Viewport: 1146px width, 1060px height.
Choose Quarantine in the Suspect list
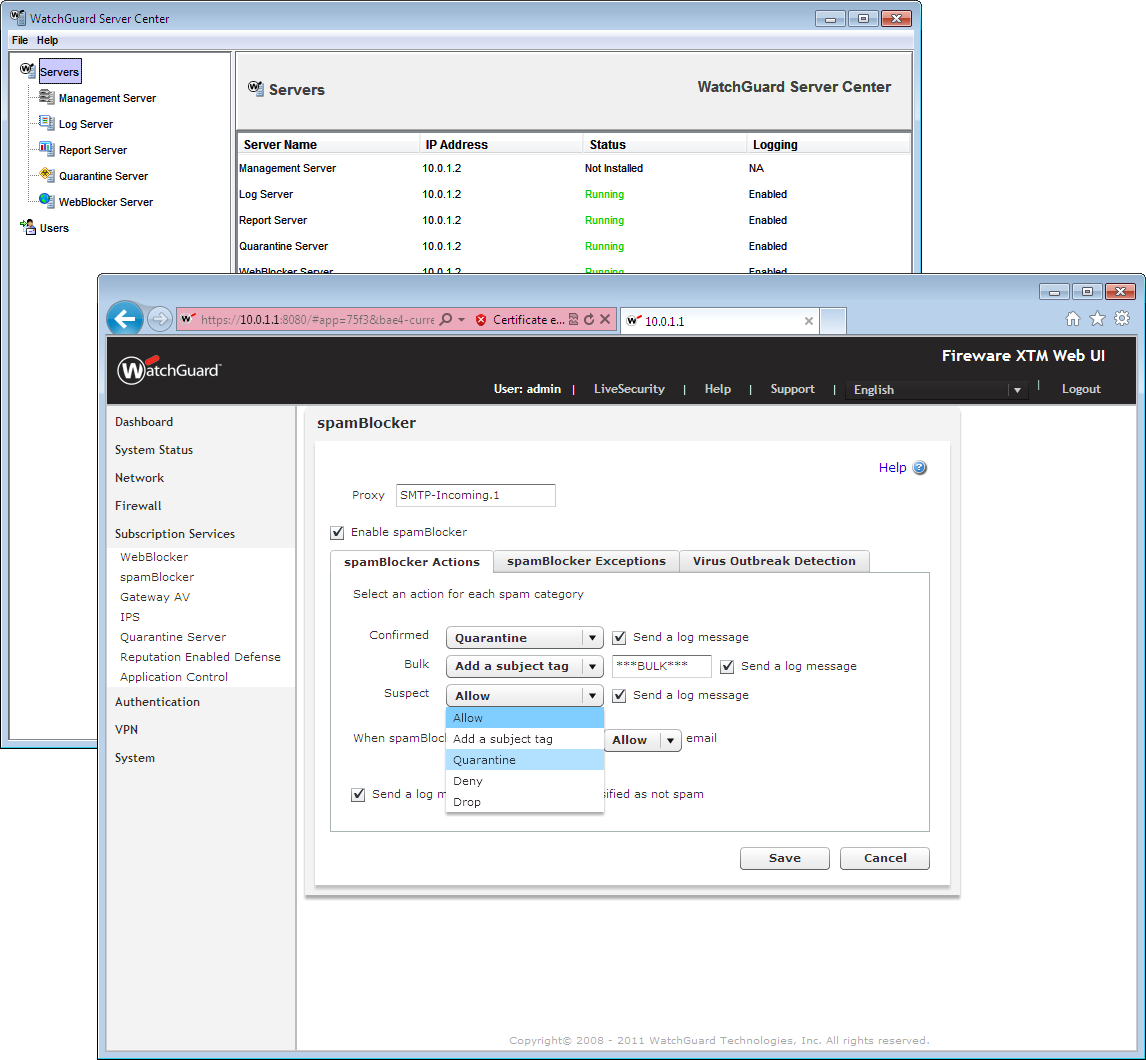coord(525,760)
